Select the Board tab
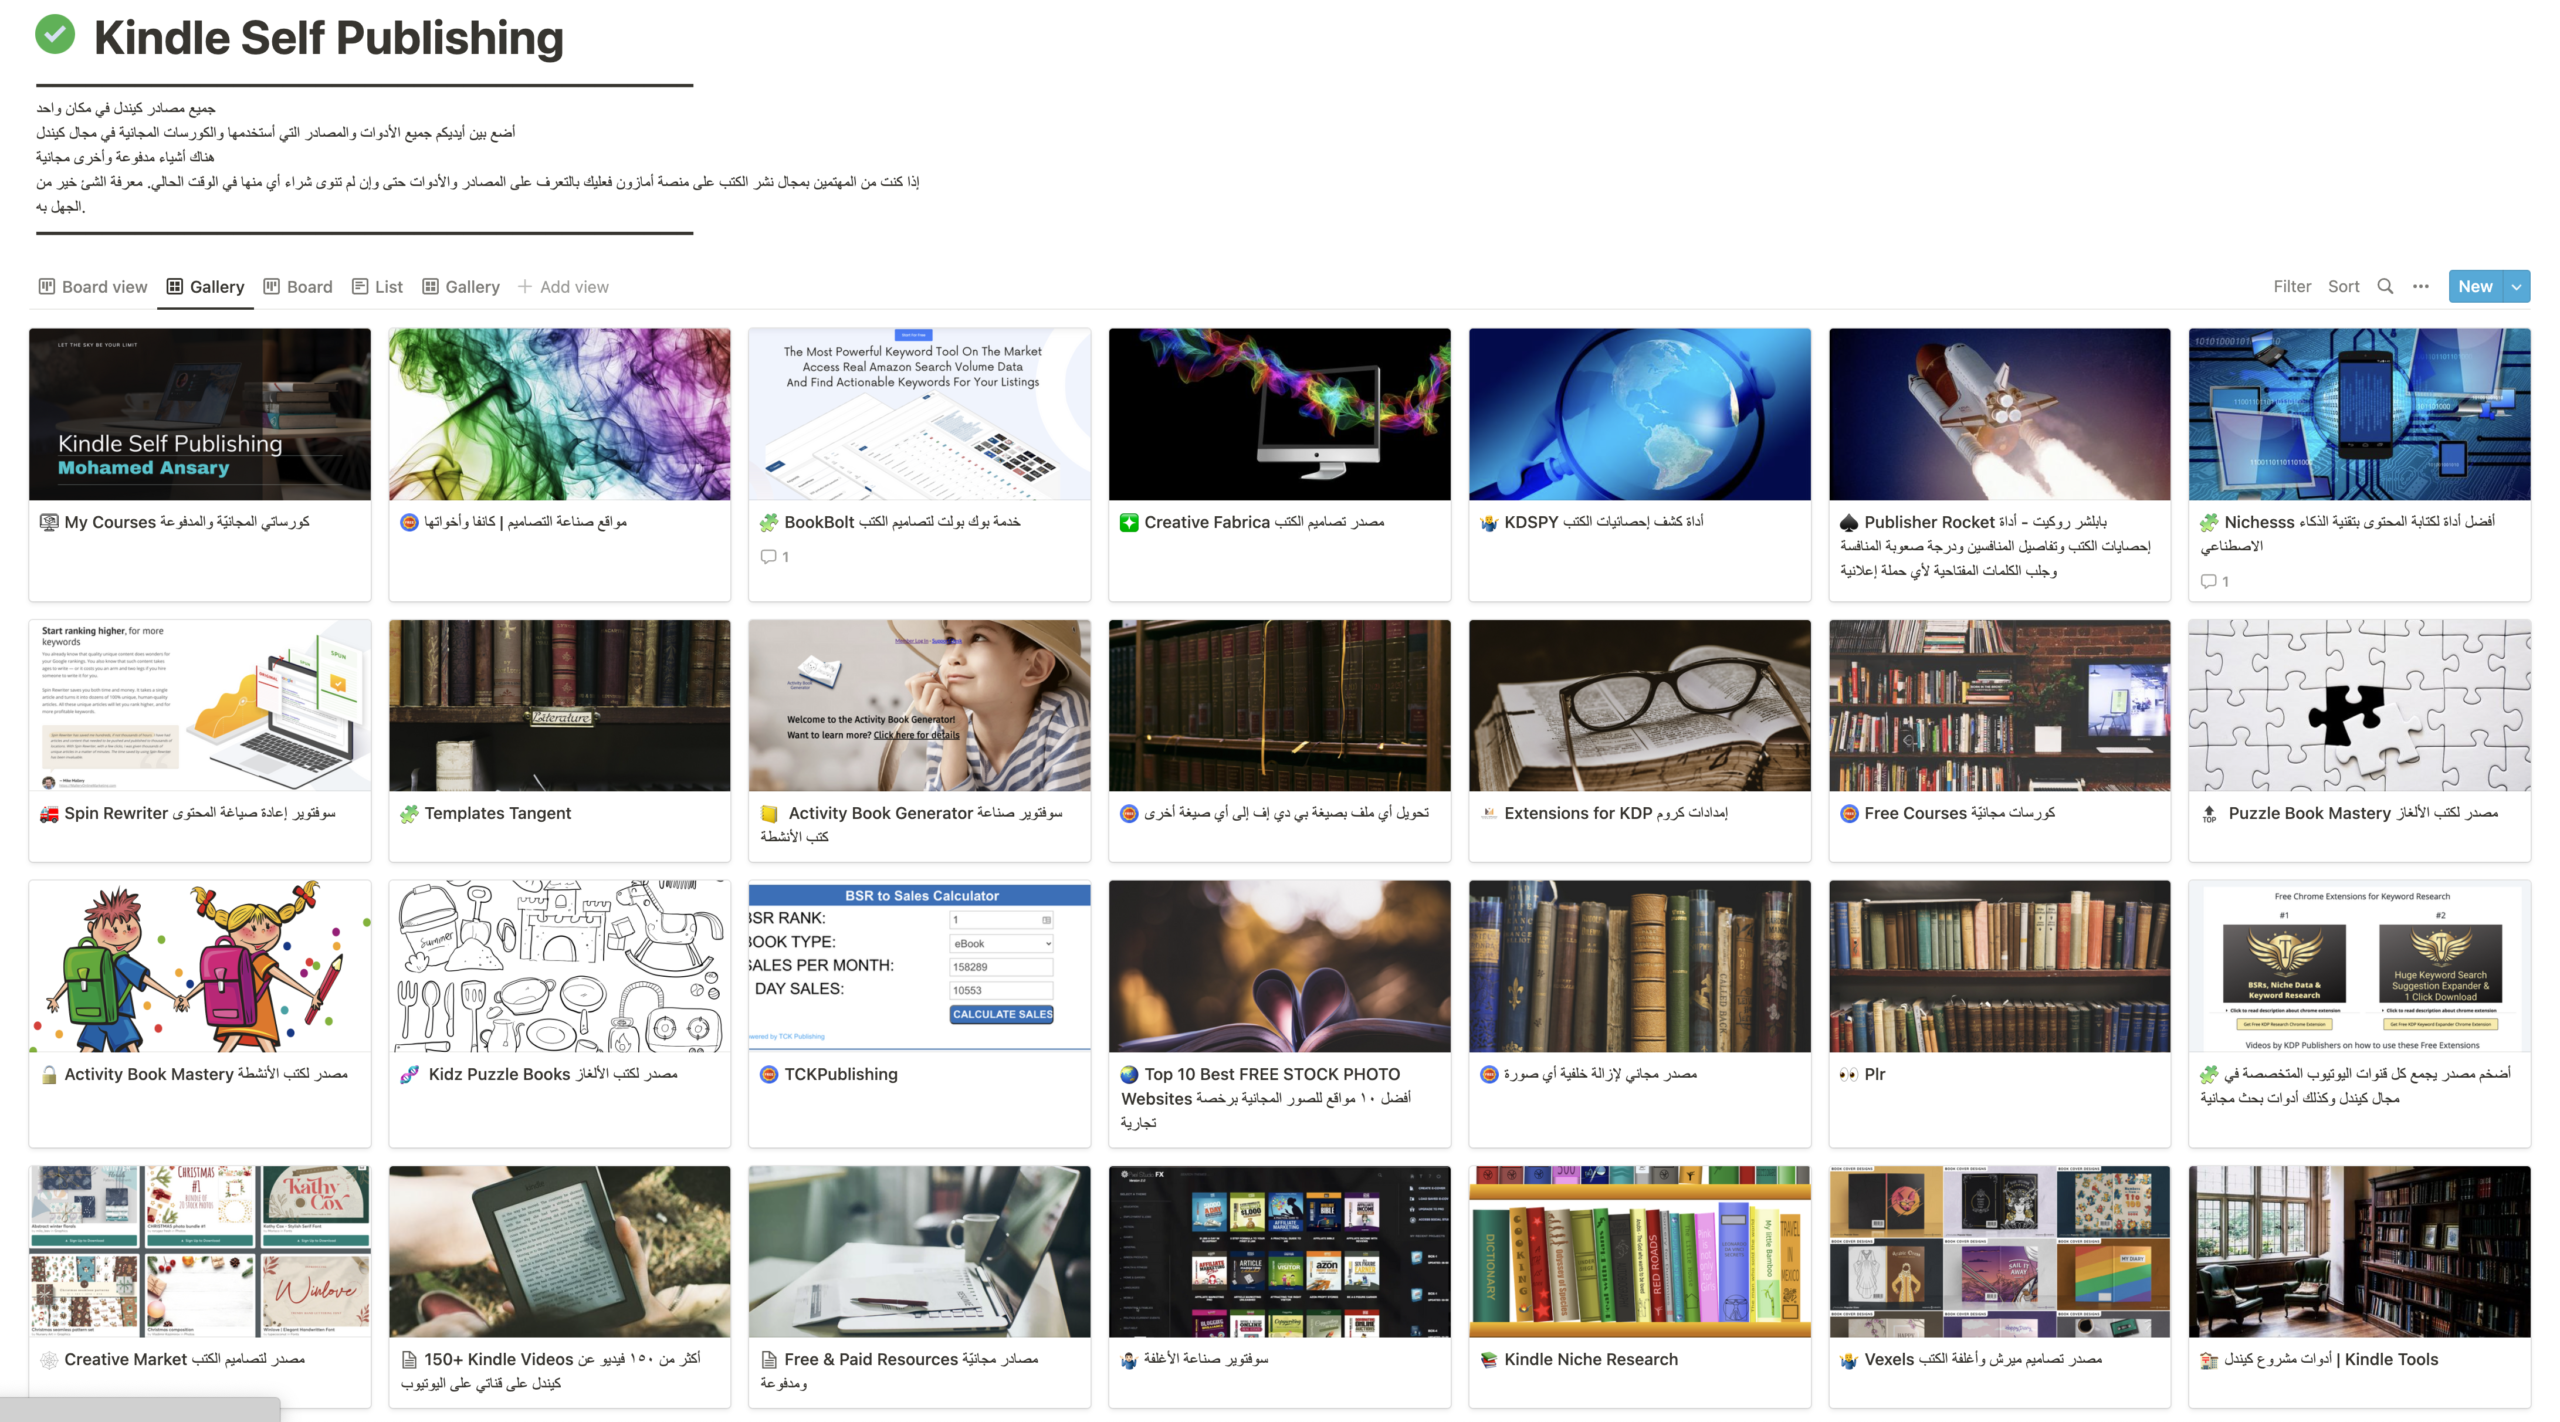Screen dimensions: 2560x1422 [x=298, y=287]
